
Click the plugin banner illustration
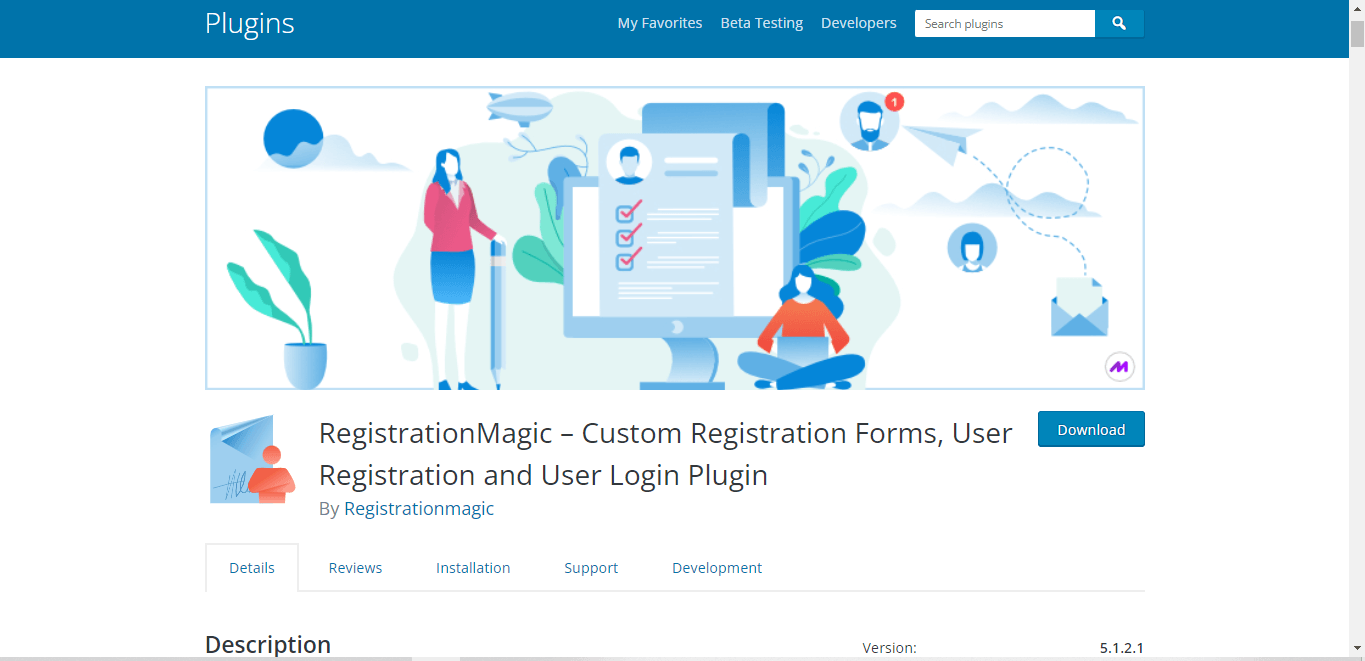pos(675,237)
